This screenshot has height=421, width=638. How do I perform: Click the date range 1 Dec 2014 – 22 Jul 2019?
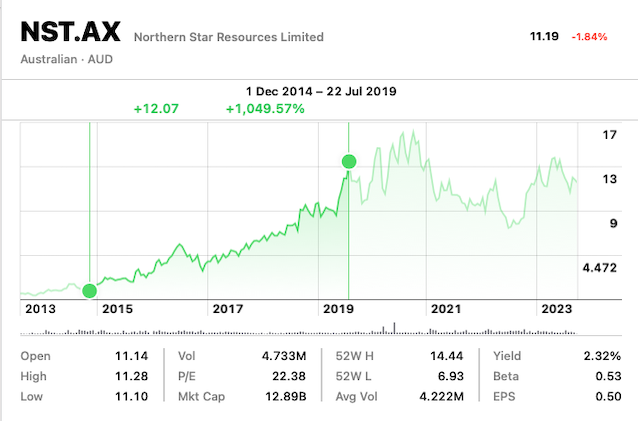(x=321, y=91)
